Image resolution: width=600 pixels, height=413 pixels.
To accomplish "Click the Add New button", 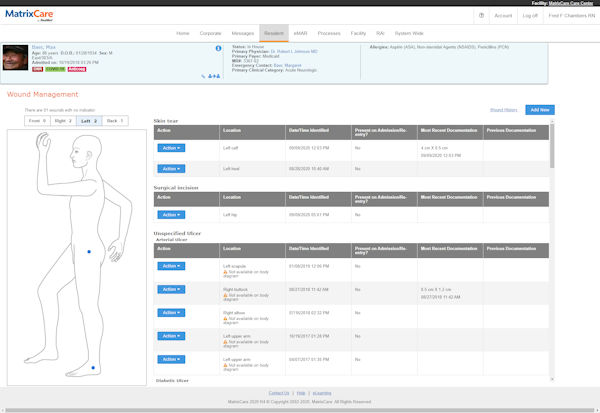I will click(x=540, y=110).
